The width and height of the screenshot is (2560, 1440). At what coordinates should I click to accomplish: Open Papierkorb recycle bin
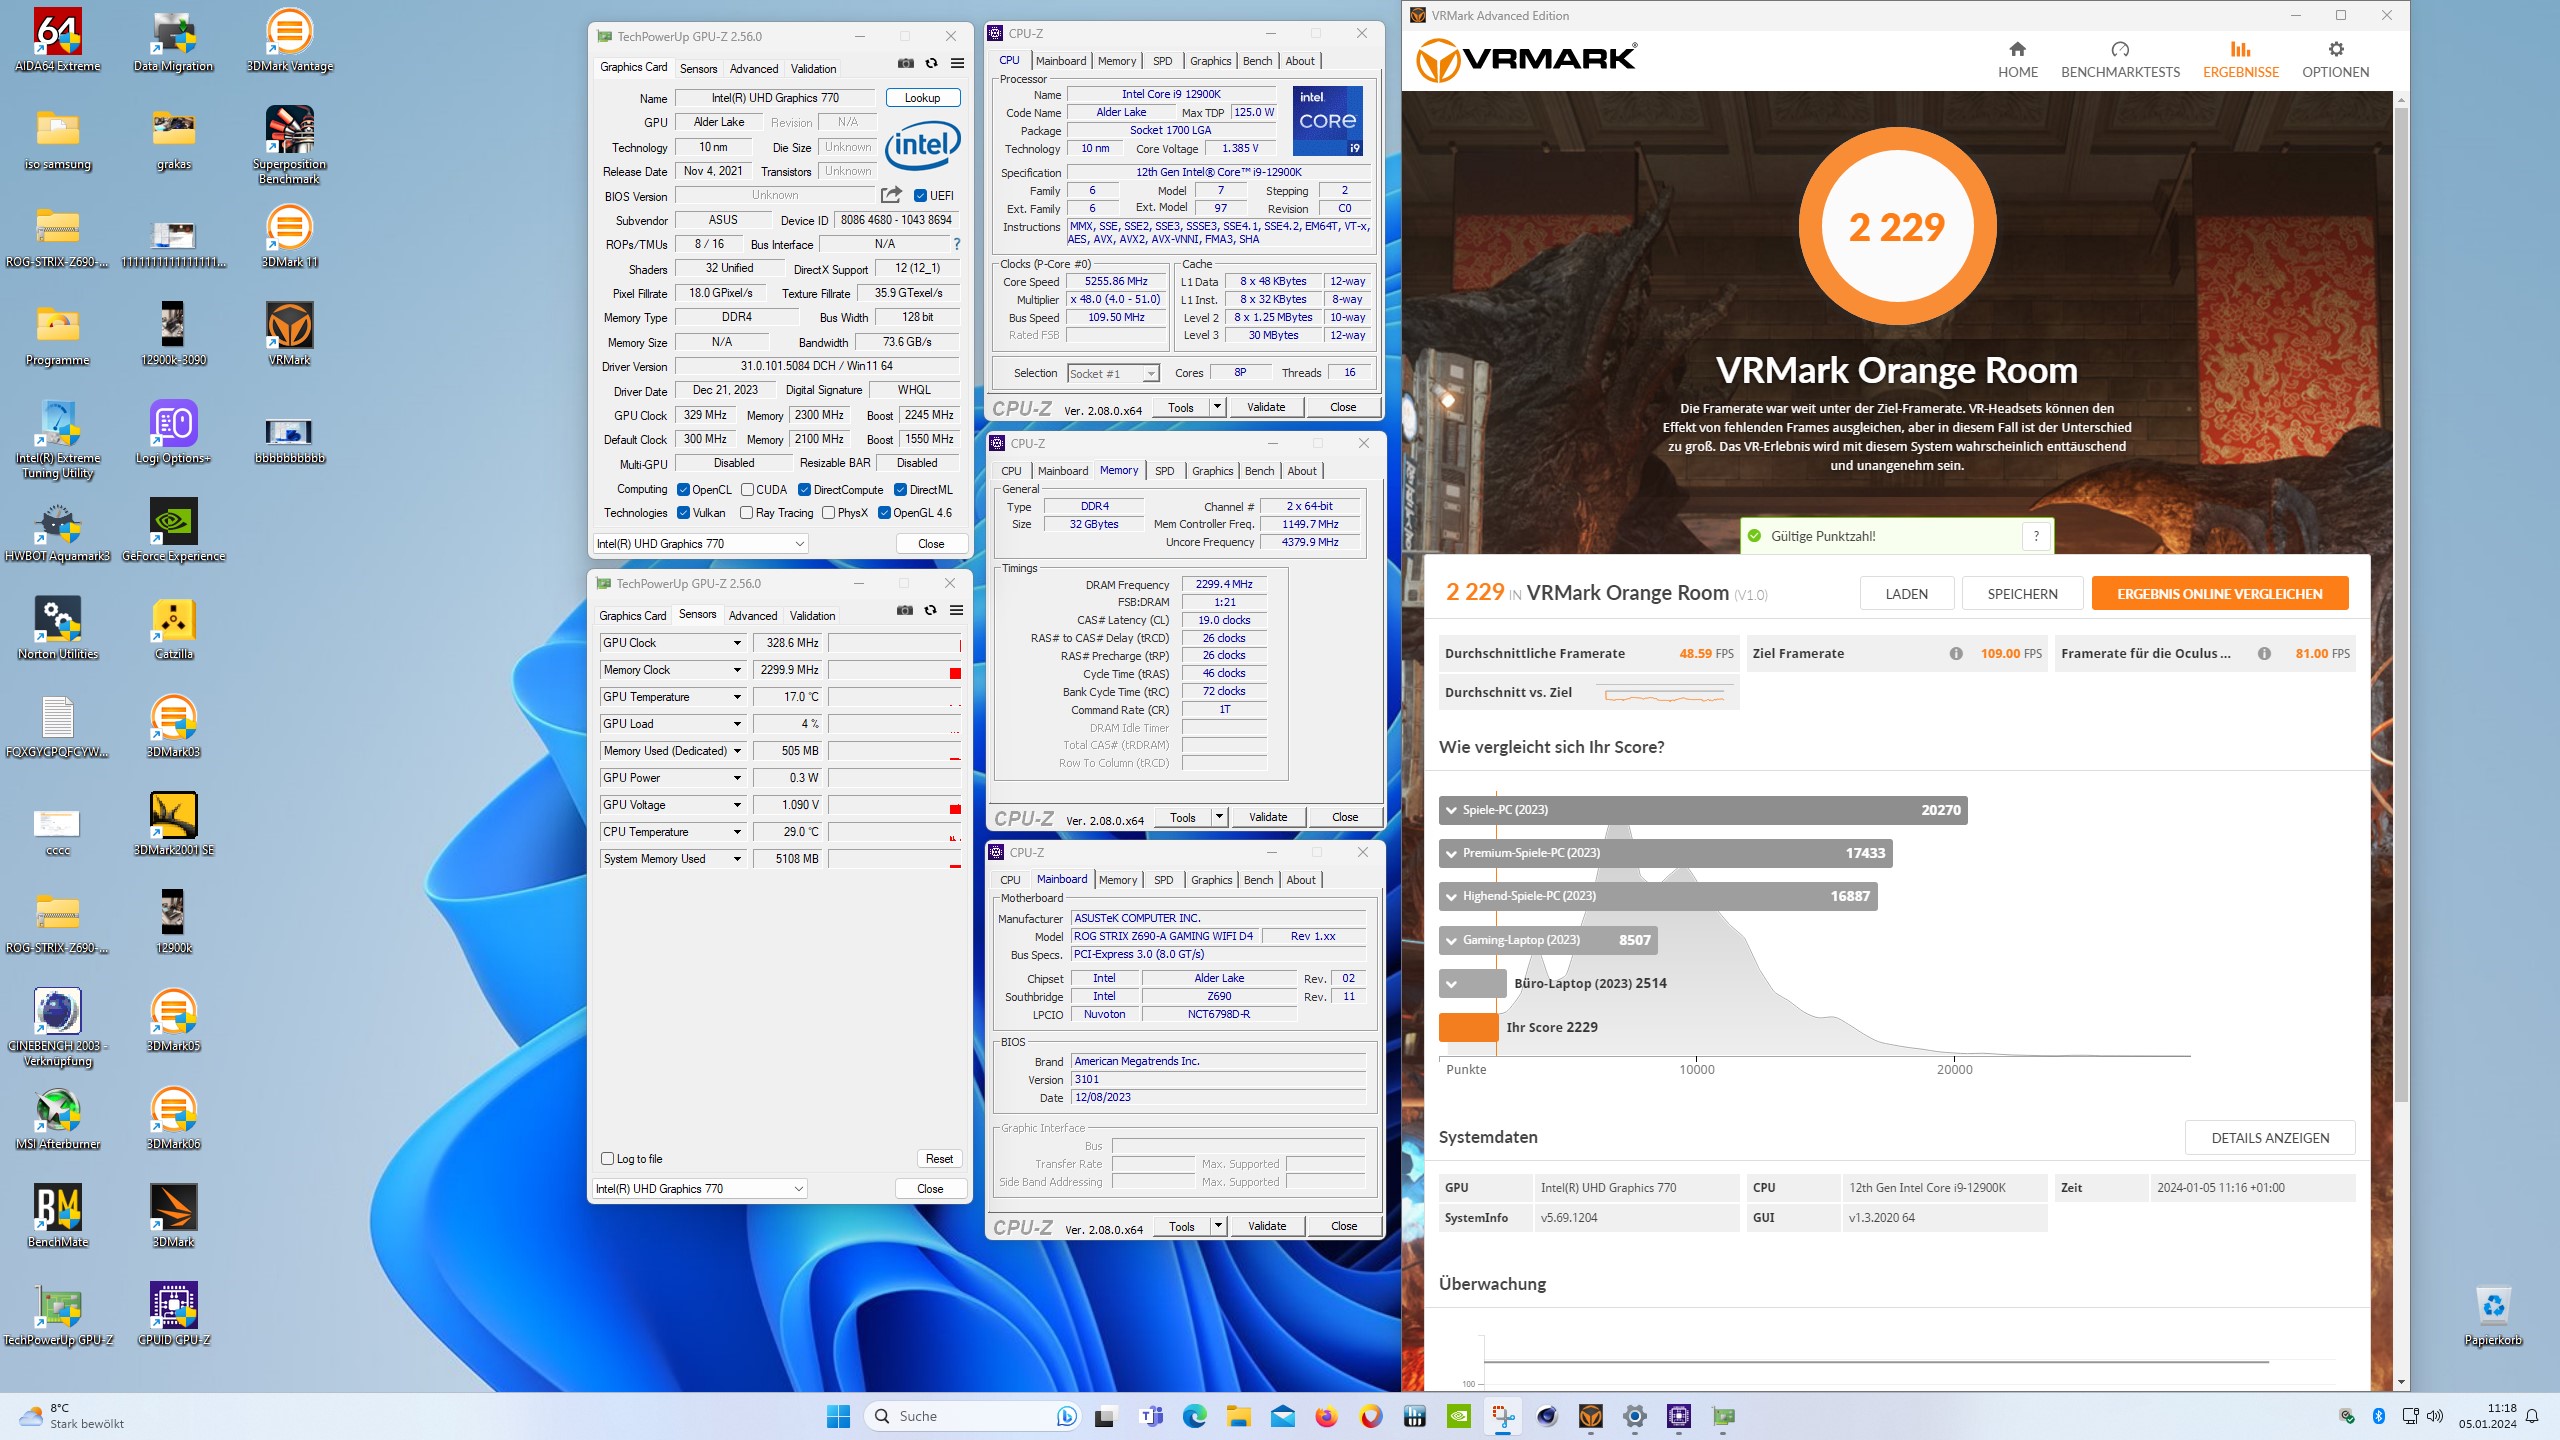(2493, 1315)
